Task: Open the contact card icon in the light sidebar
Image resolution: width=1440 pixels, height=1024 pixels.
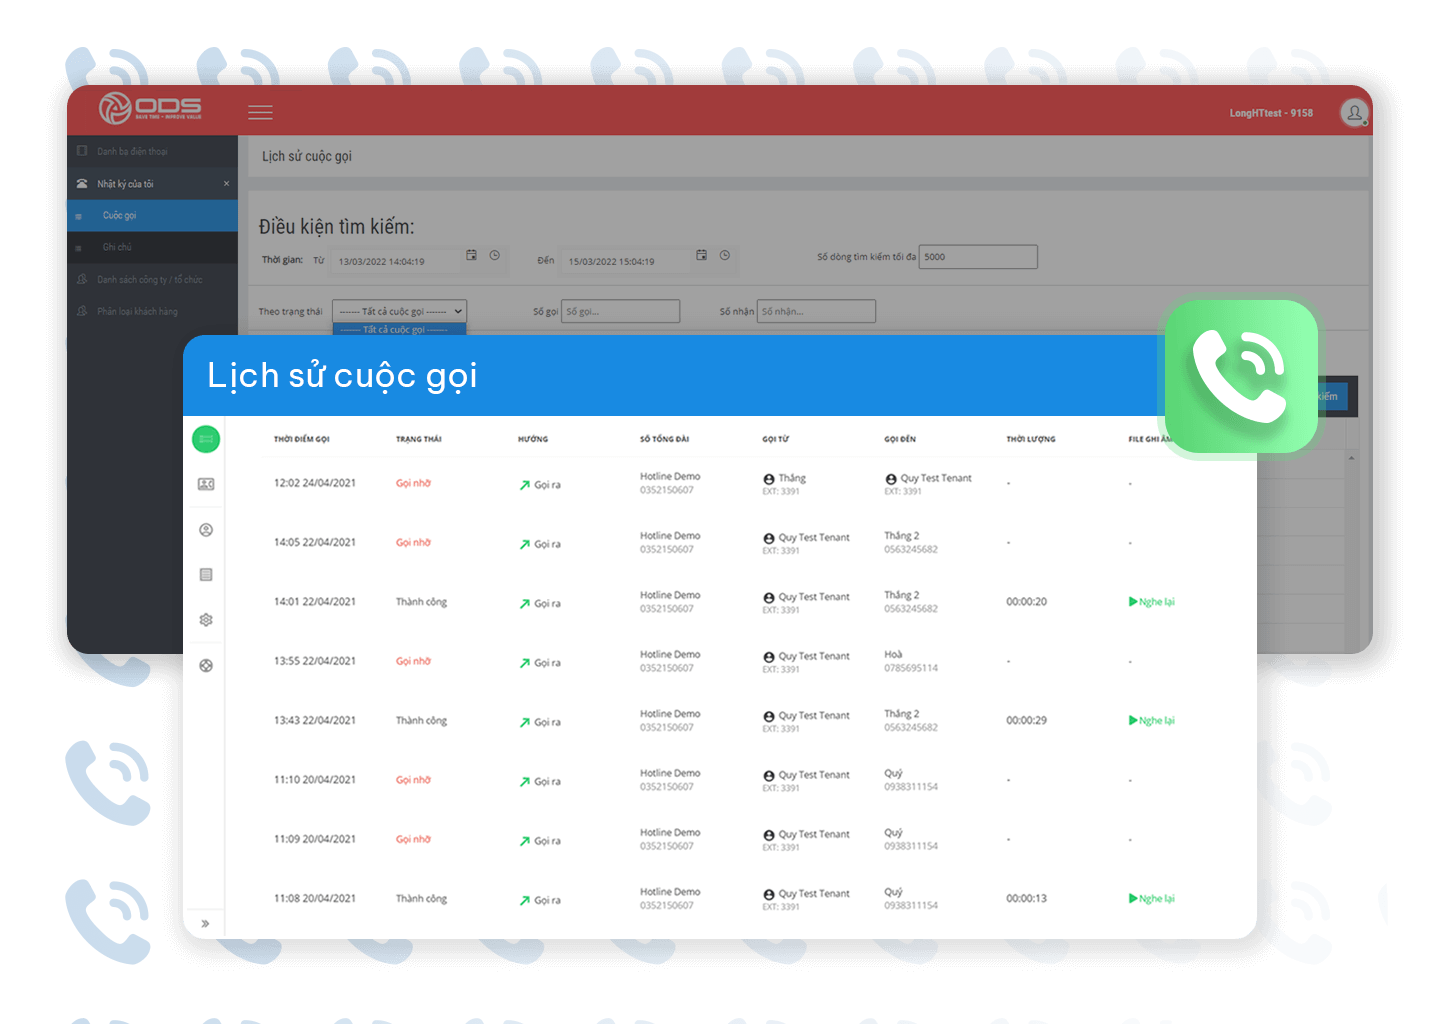Action: [206, 484]
